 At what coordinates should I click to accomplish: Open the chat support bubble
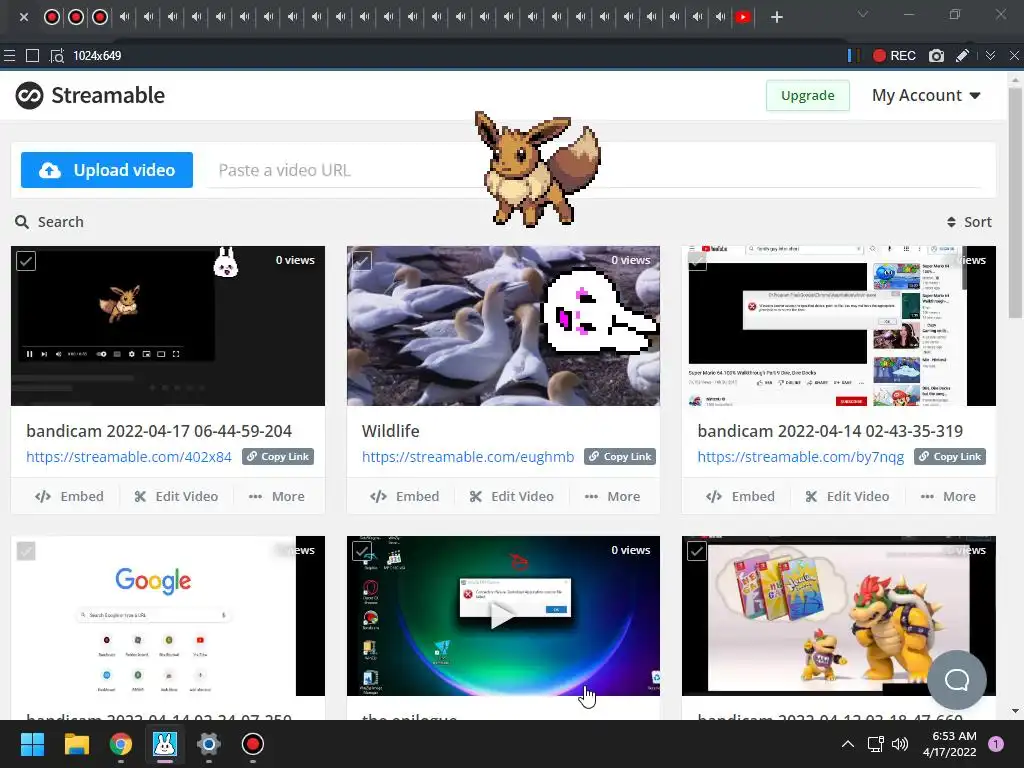coord(957,680)
